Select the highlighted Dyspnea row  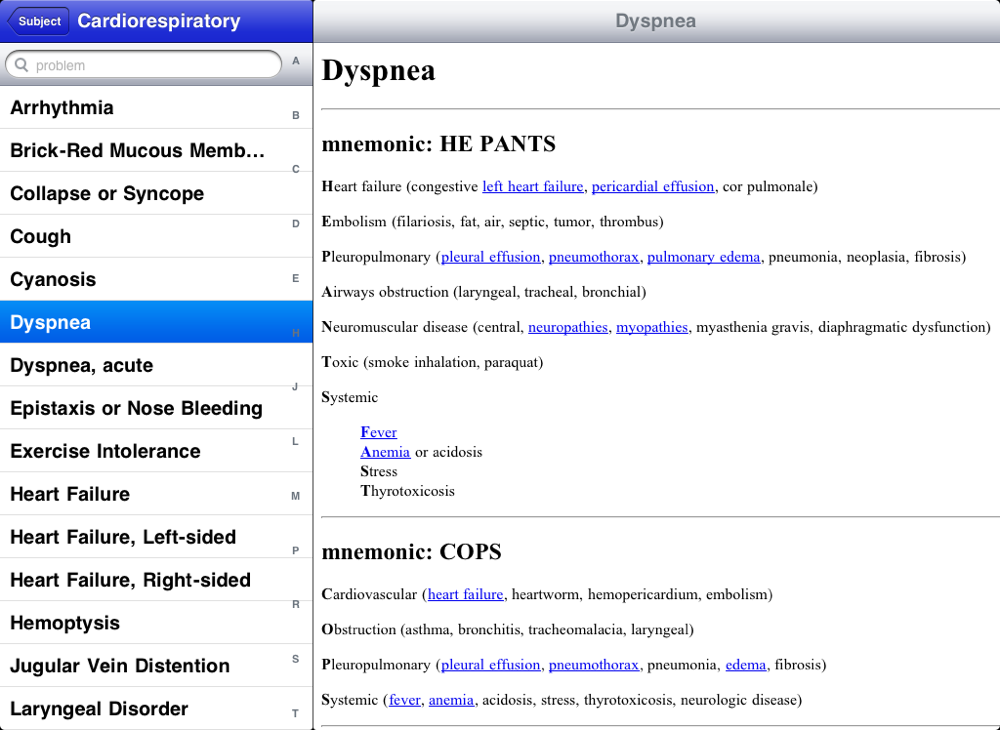coord(156,322)
